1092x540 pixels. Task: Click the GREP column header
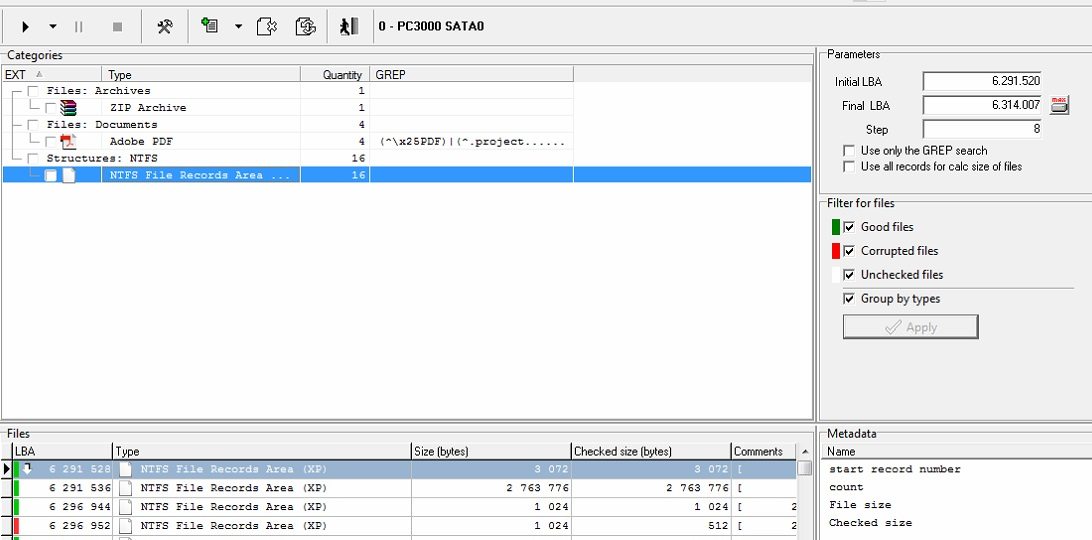[471, 75]
